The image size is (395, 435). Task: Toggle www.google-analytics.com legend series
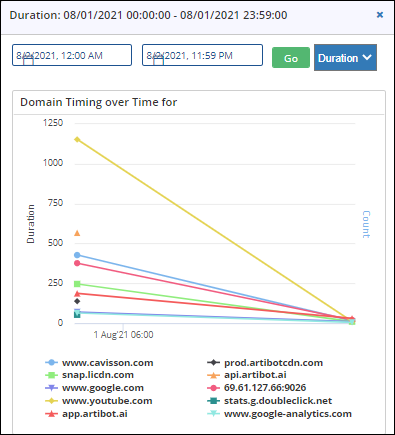tap(279, 414)
